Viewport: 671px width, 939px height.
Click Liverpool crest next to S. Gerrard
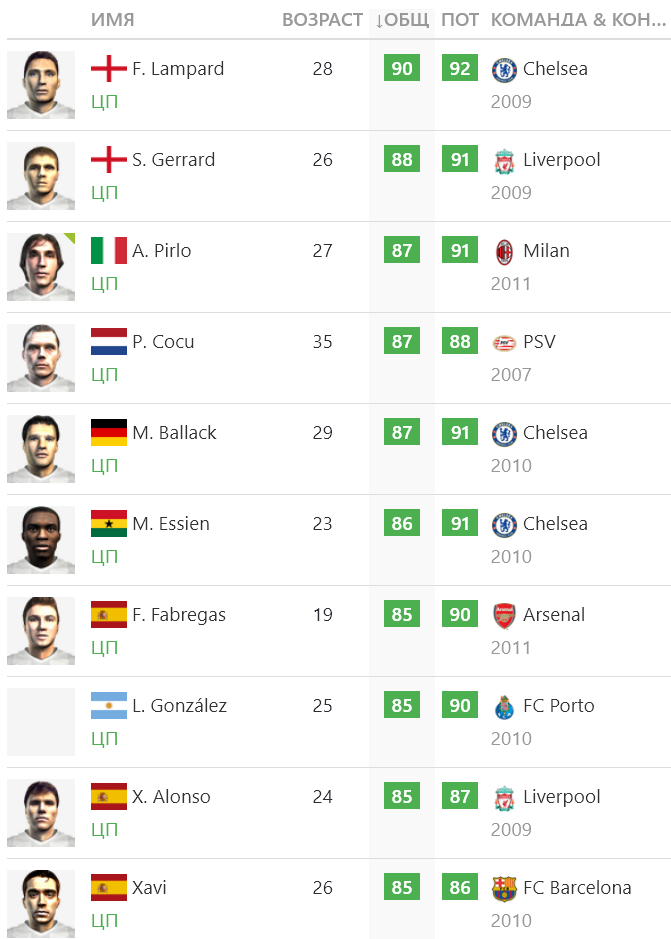coord(503,160)
